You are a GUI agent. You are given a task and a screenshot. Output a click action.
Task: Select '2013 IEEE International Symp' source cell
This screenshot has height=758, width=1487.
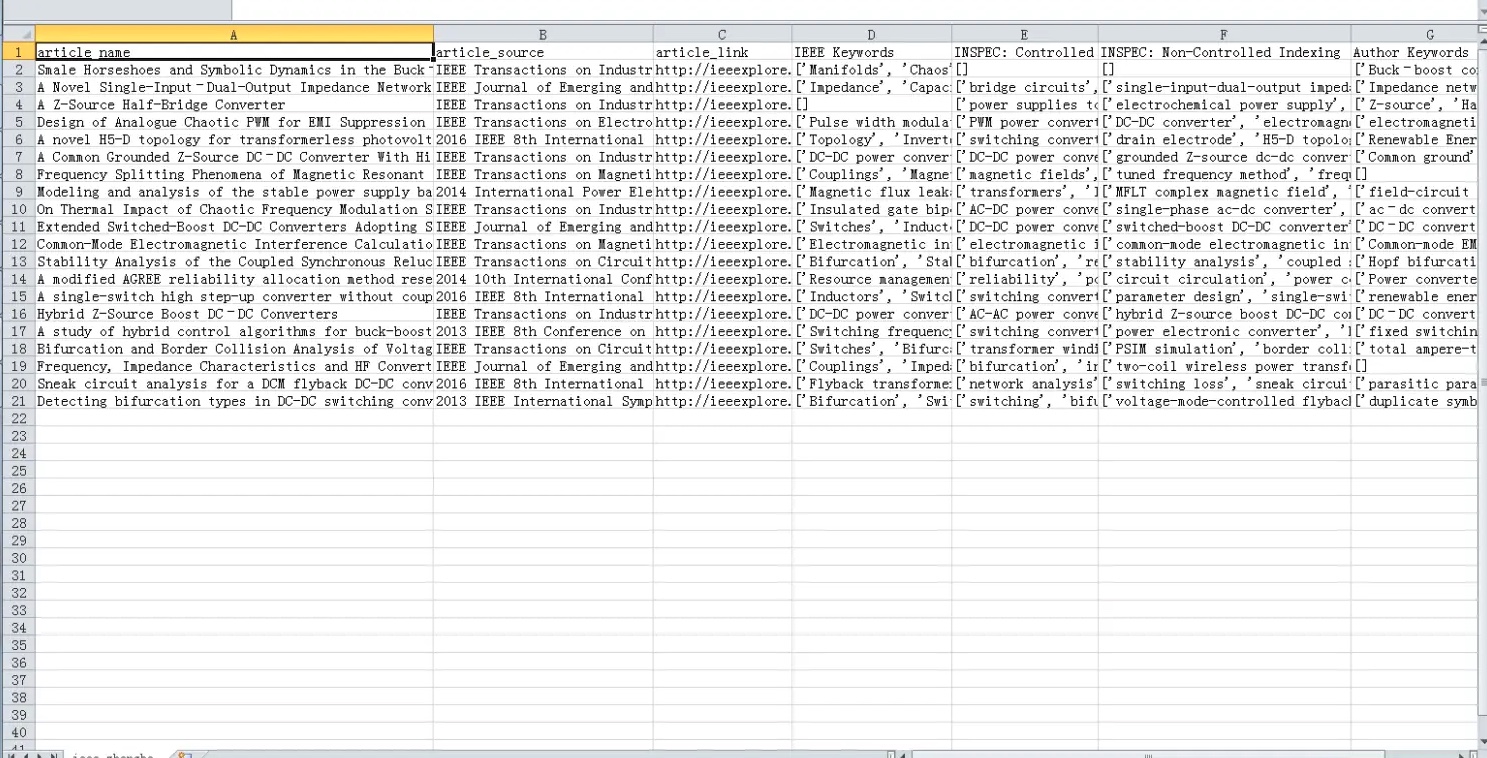tap(543, 402)
